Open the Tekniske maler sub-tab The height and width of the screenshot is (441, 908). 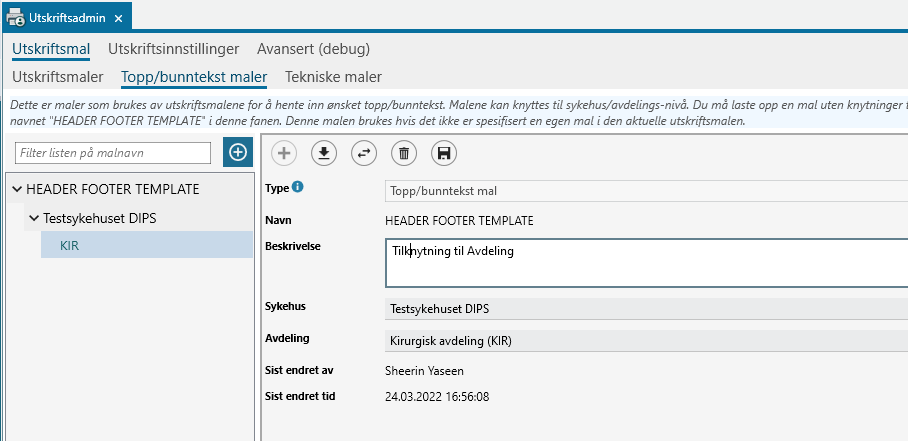coord(334,77)
